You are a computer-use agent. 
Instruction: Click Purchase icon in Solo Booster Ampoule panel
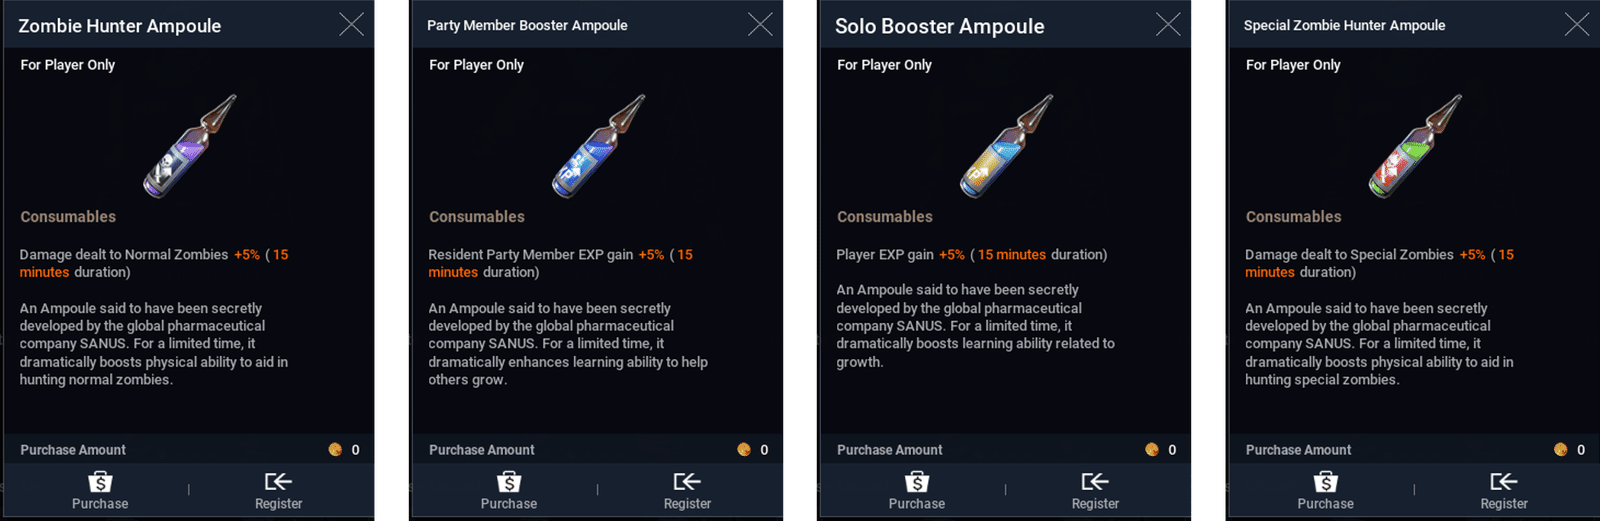(x=917, y=482)
